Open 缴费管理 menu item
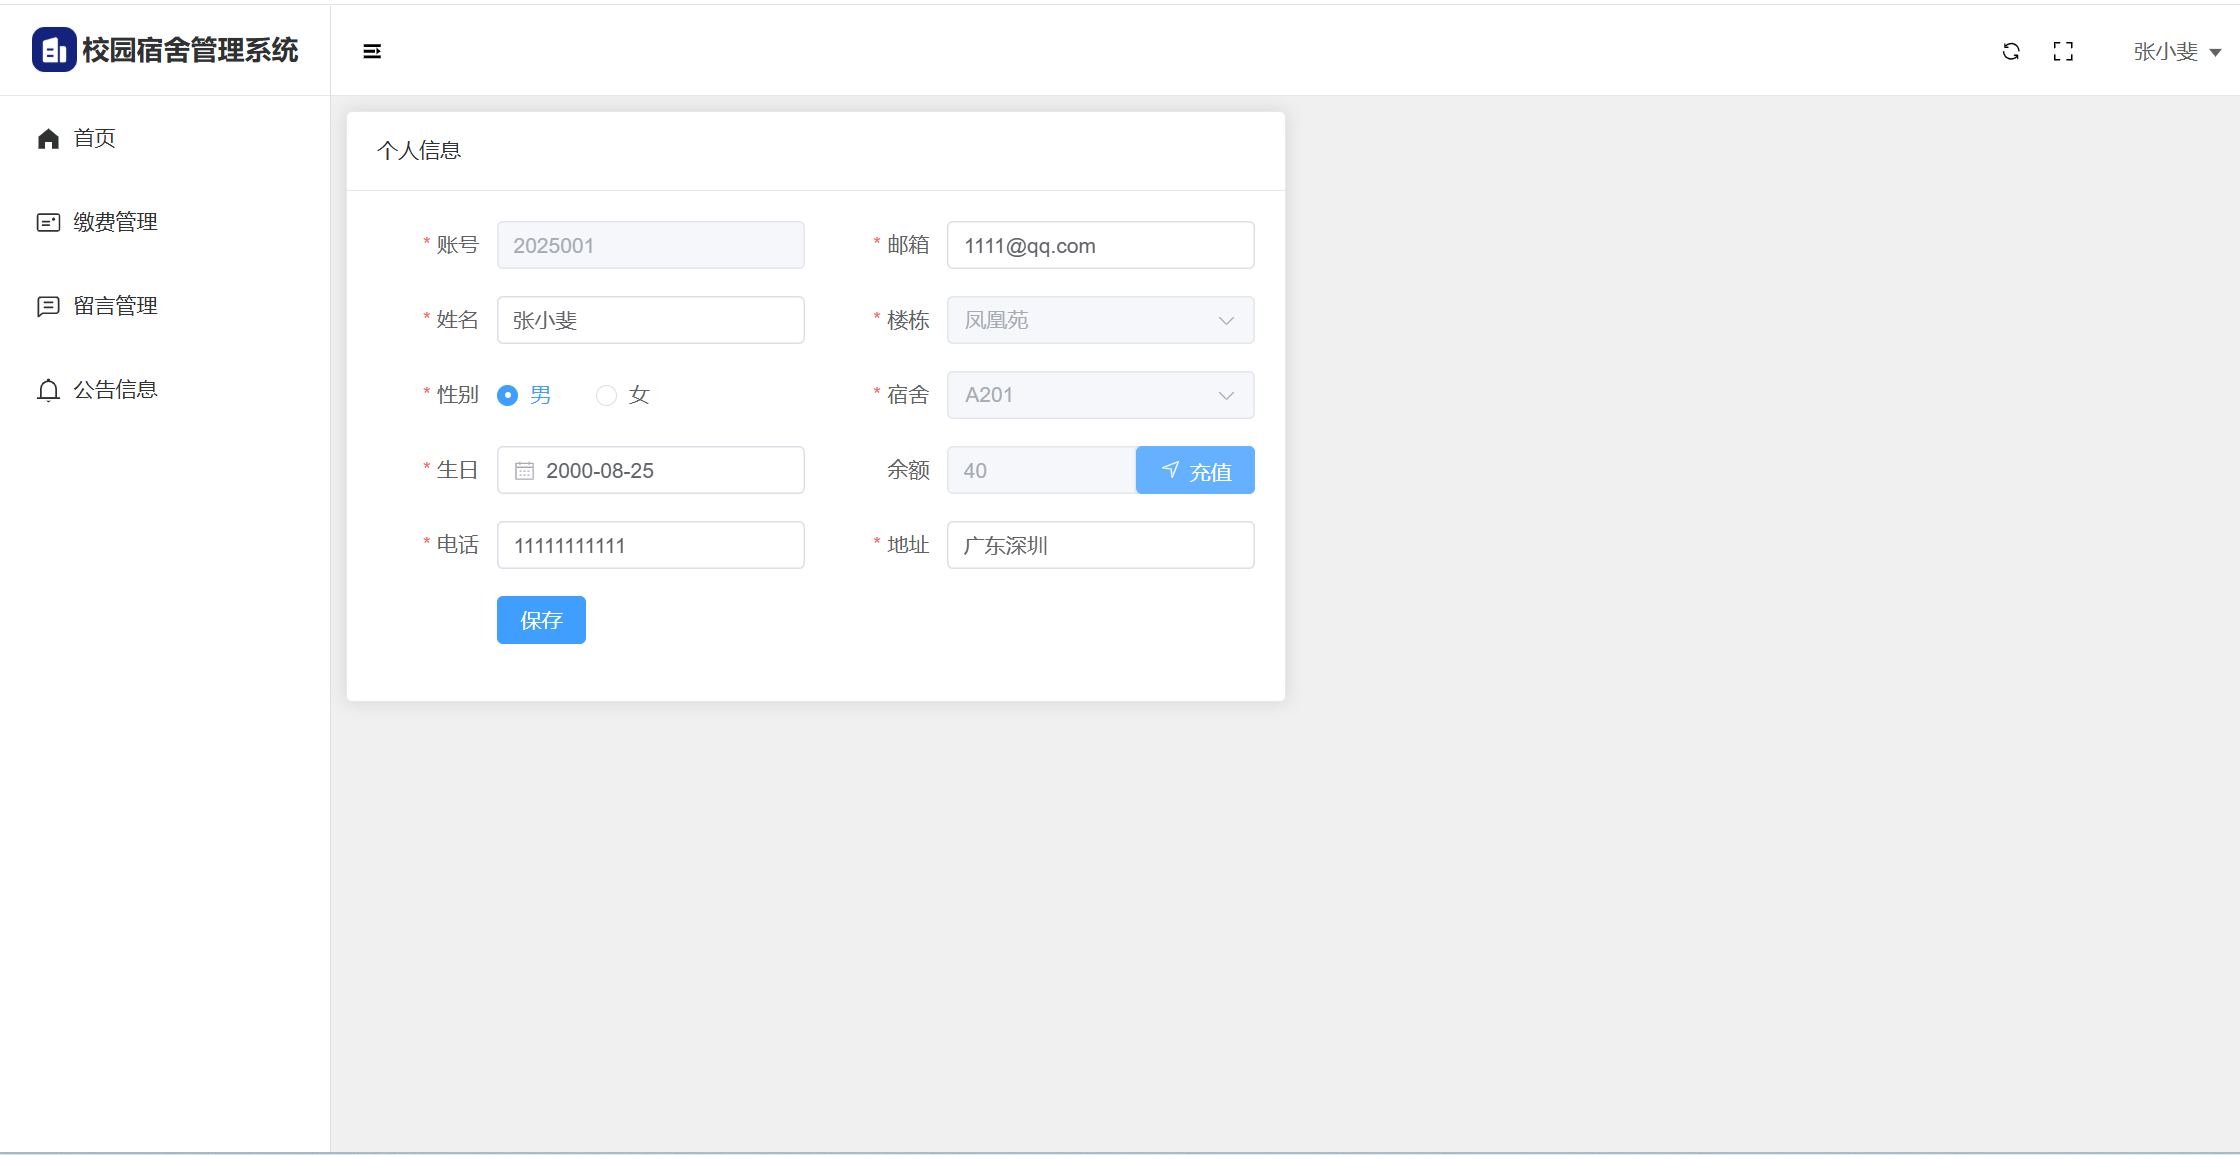This screenshot has height=1155, width=2240. coord(115,222)
